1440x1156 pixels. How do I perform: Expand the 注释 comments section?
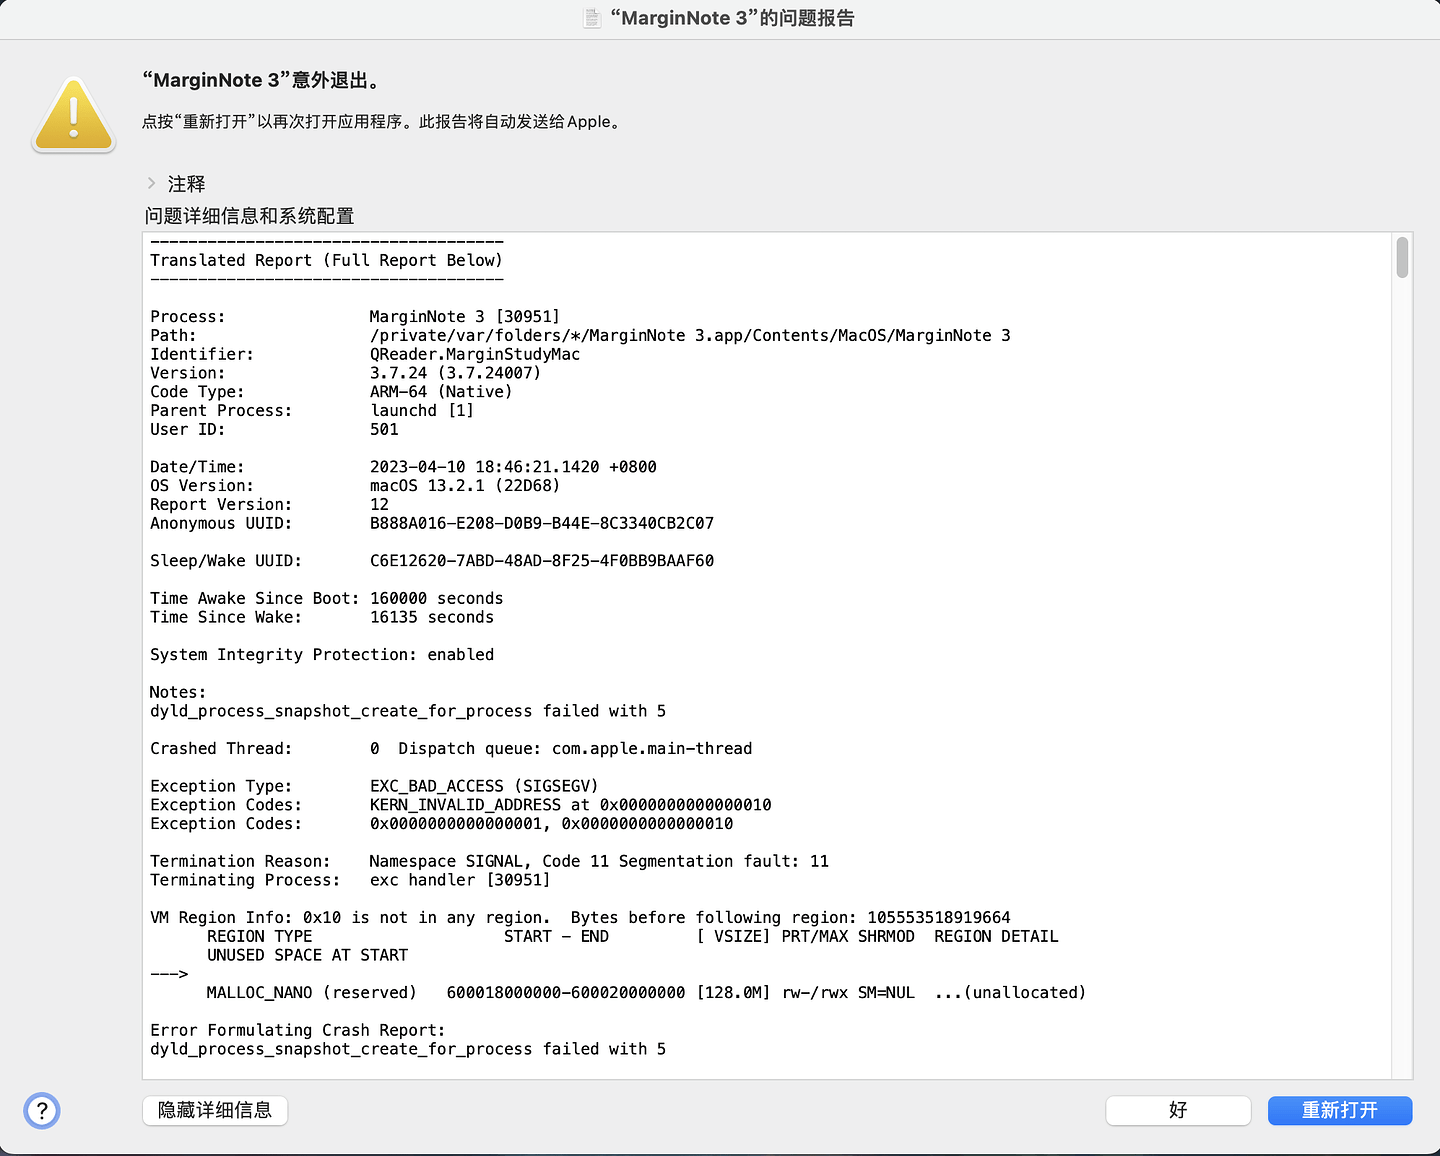[x=151, y=183]
